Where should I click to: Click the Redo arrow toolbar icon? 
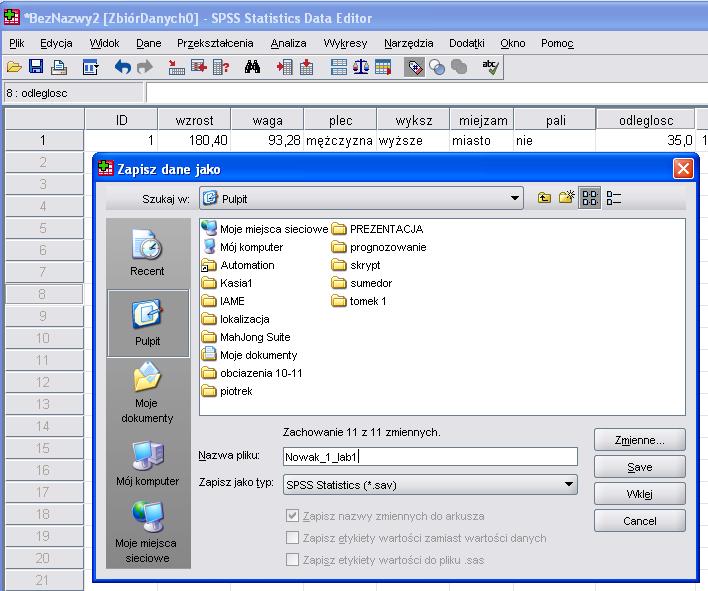[x=144, y=67]
